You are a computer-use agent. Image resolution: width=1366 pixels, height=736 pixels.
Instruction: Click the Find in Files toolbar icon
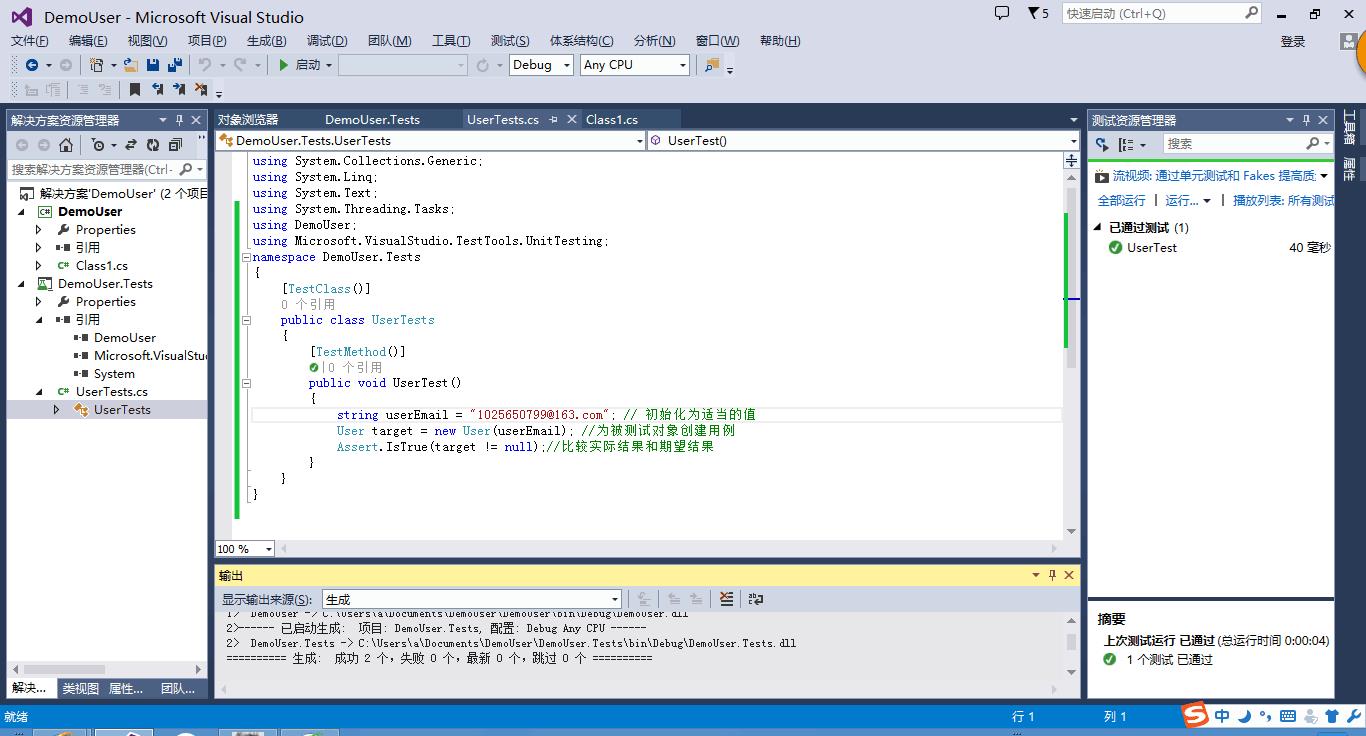click(x=712, y=65)
